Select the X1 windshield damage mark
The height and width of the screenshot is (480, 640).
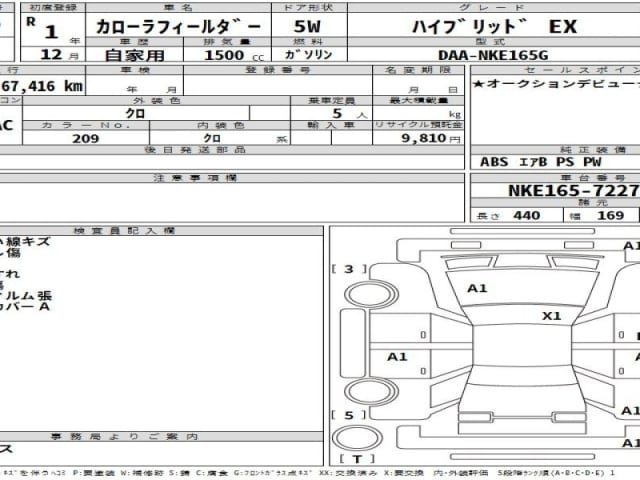coord(551,316)
